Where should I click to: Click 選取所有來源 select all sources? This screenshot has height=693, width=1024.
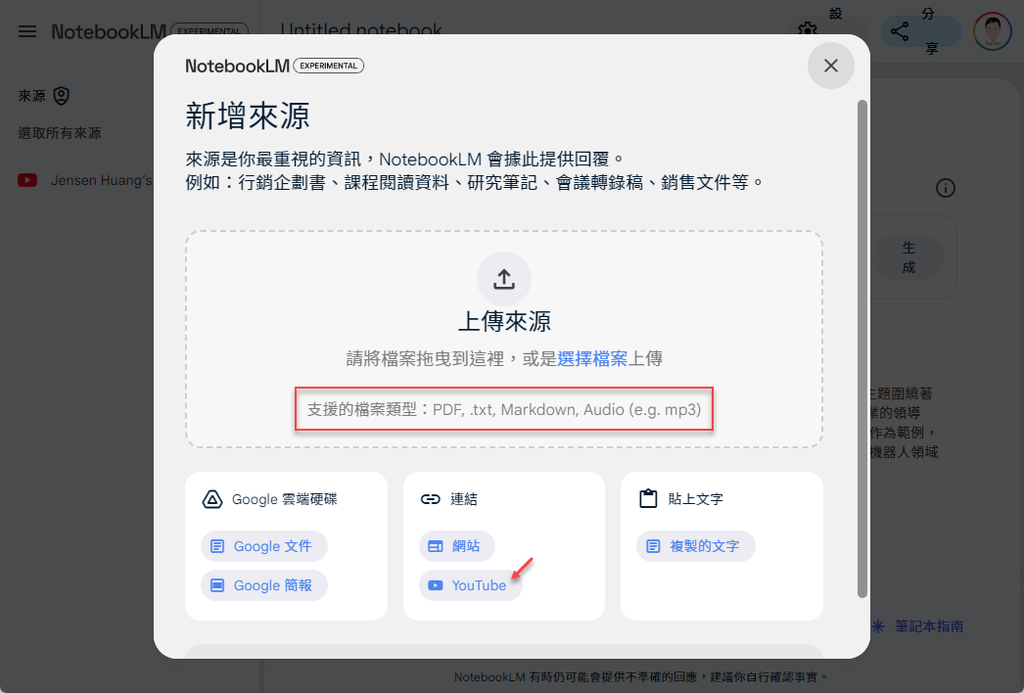coord(59,133)
